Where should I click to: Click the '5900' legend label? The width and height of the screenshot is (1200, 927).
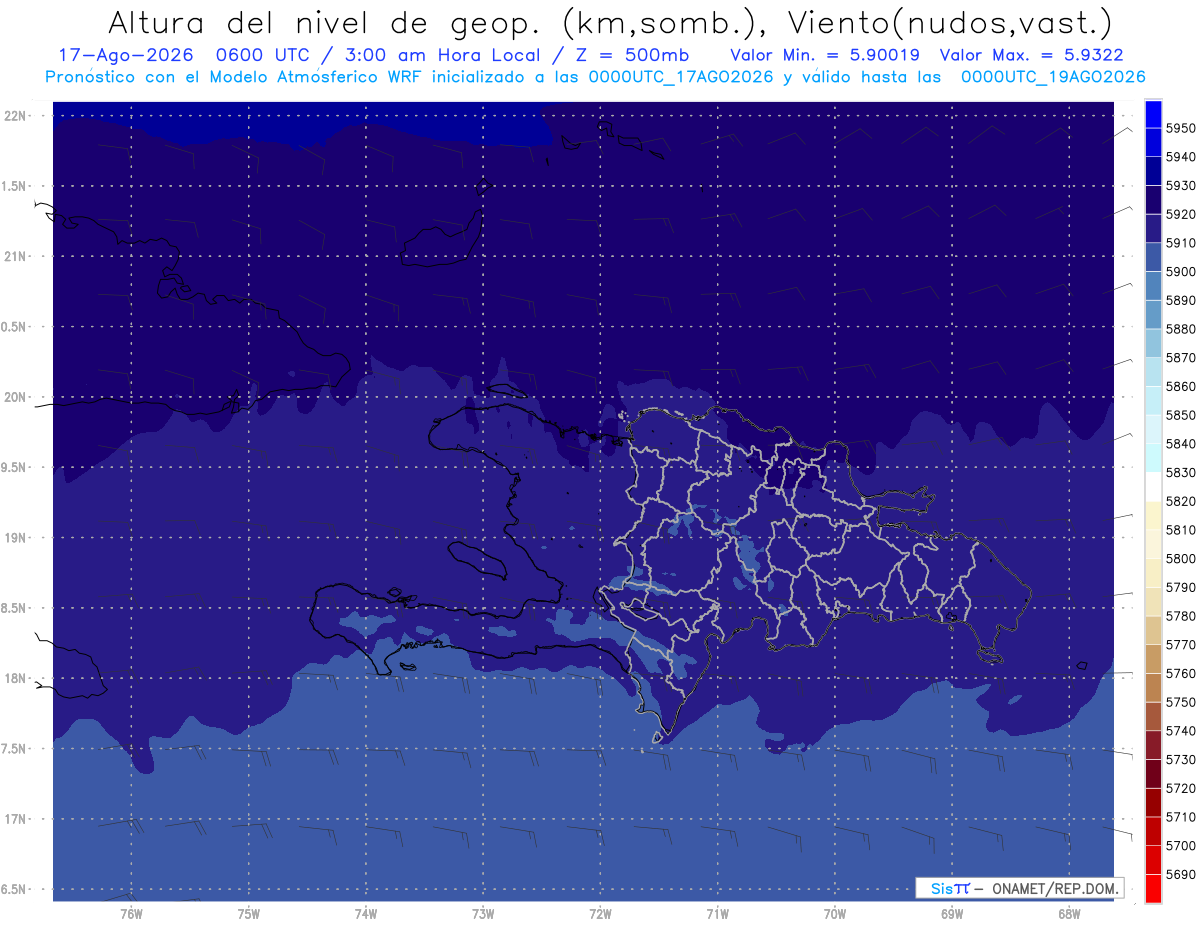click(1181, 272)
